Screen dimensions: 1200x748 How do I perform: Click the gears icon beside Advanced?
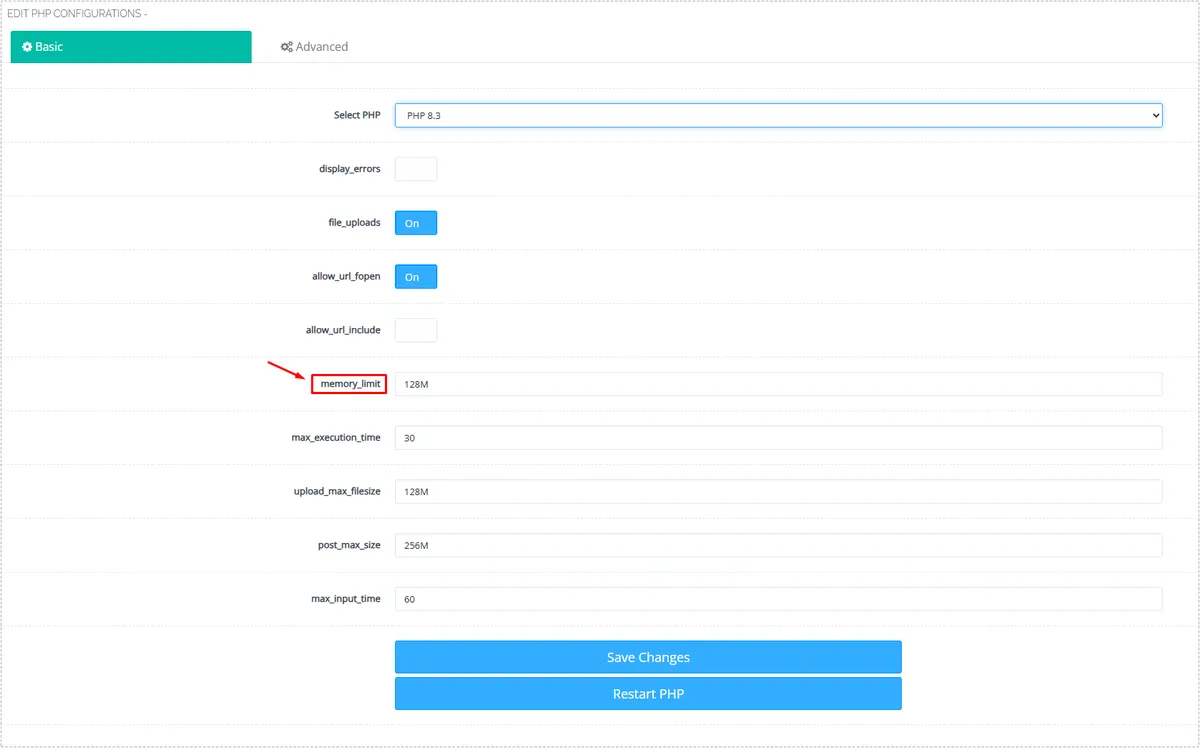(286, 47)
